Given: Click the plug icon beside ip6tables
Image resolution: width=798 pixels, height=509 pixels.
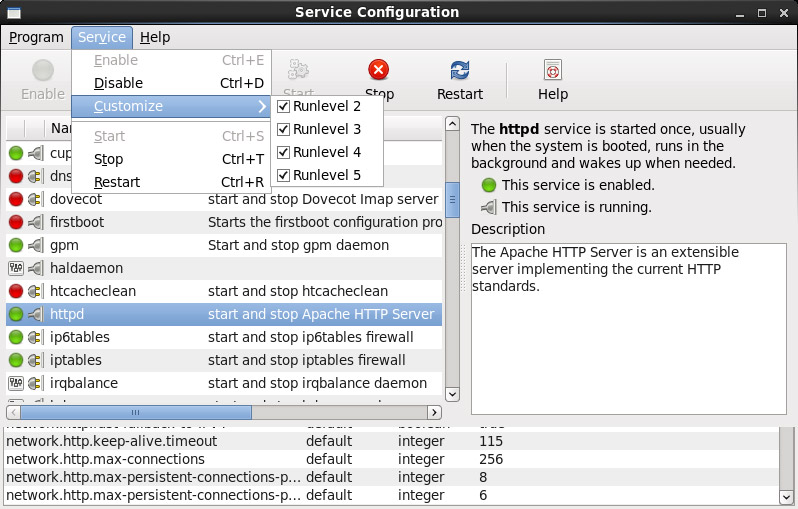Looking at the screenshot, I should (x=35, y=337).
